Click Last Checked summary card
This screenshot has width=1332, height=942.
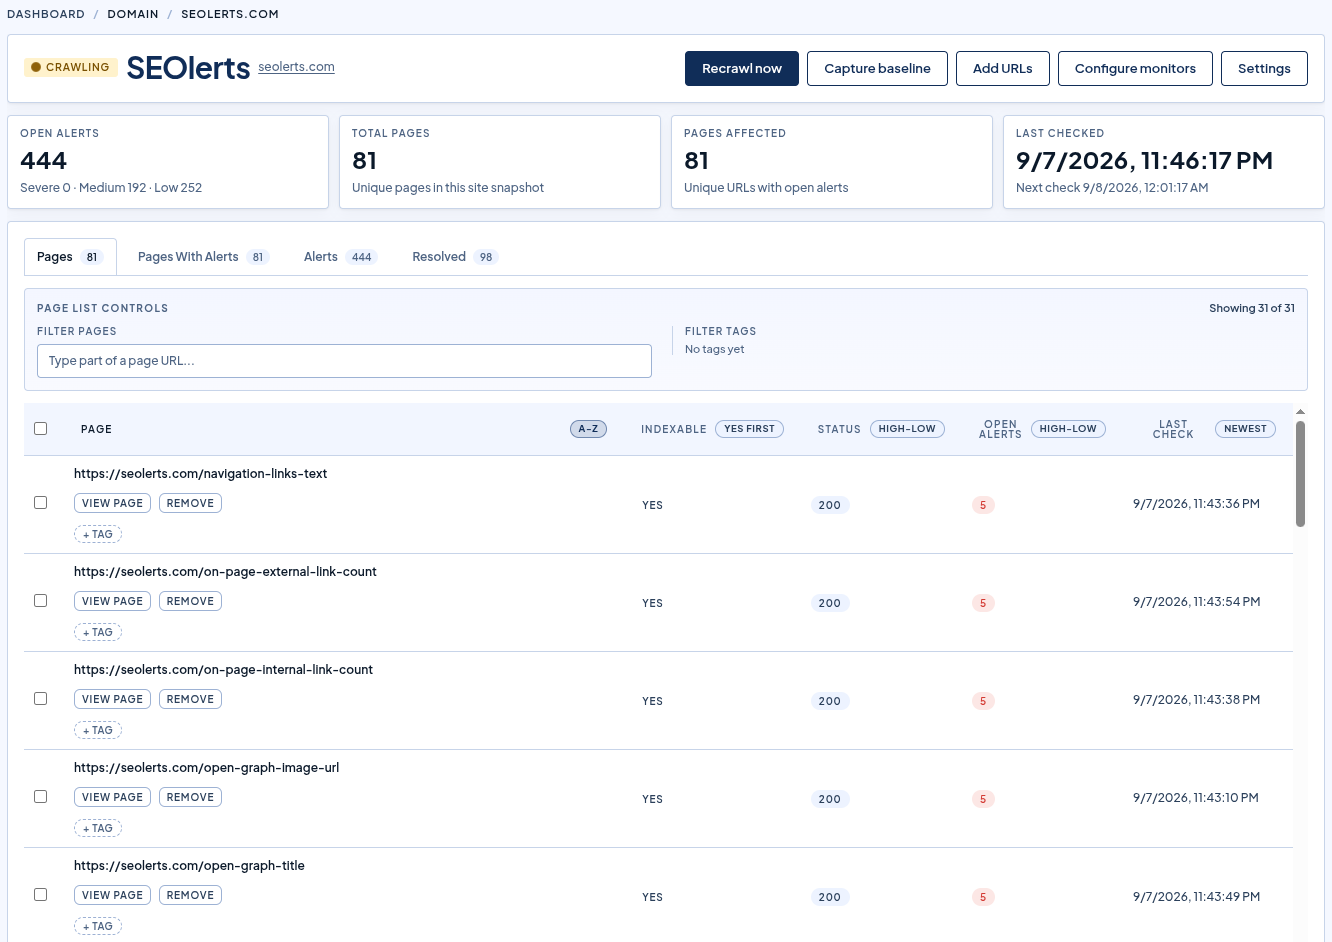(1164, 162)
